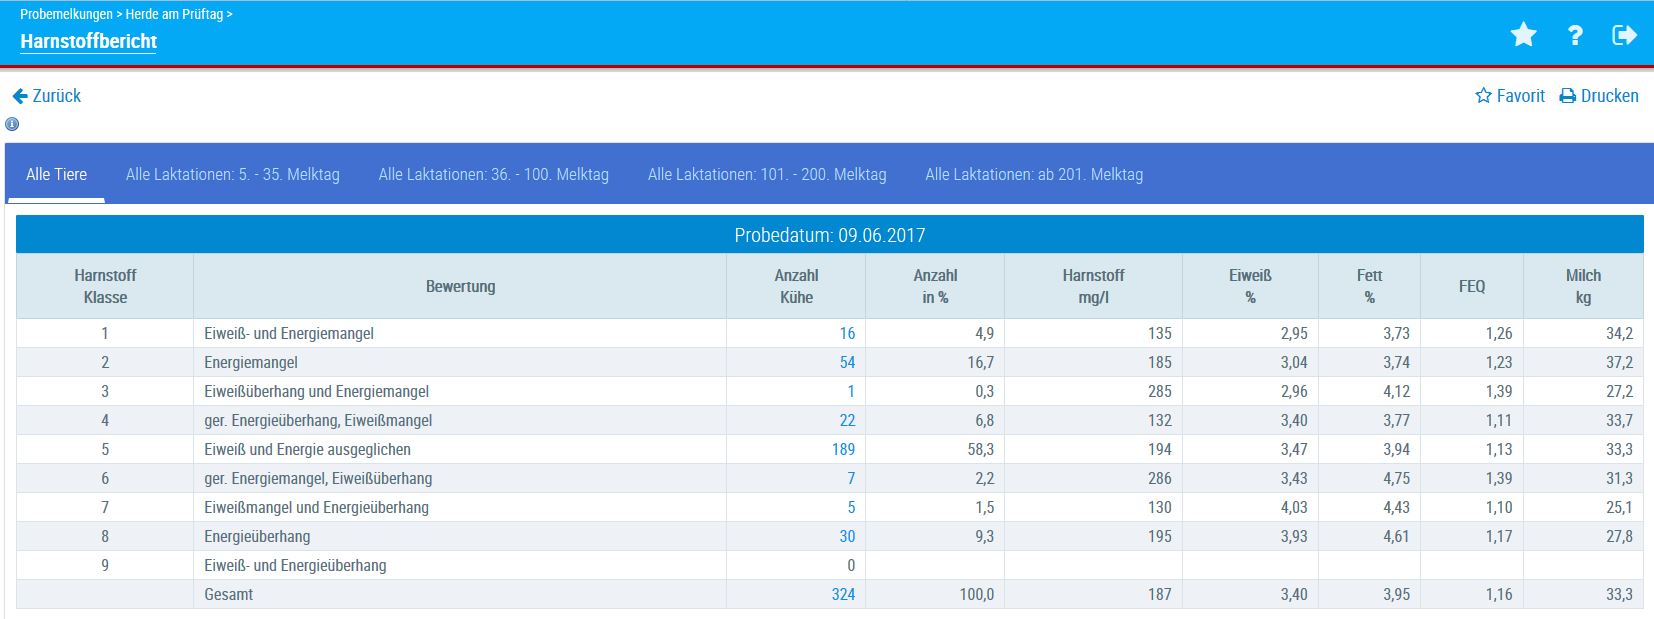The width and height of the screenshot is (1654, 619).
Task: Open help via the question mark icon
Action: click(x=1575, y=35)
